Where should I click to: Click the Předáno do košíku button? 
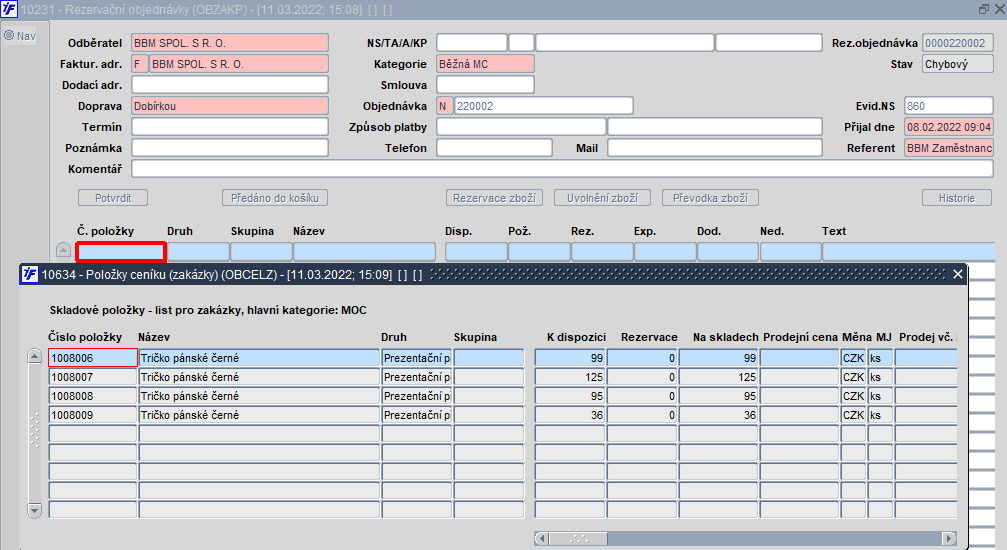[x=275, y=198]
